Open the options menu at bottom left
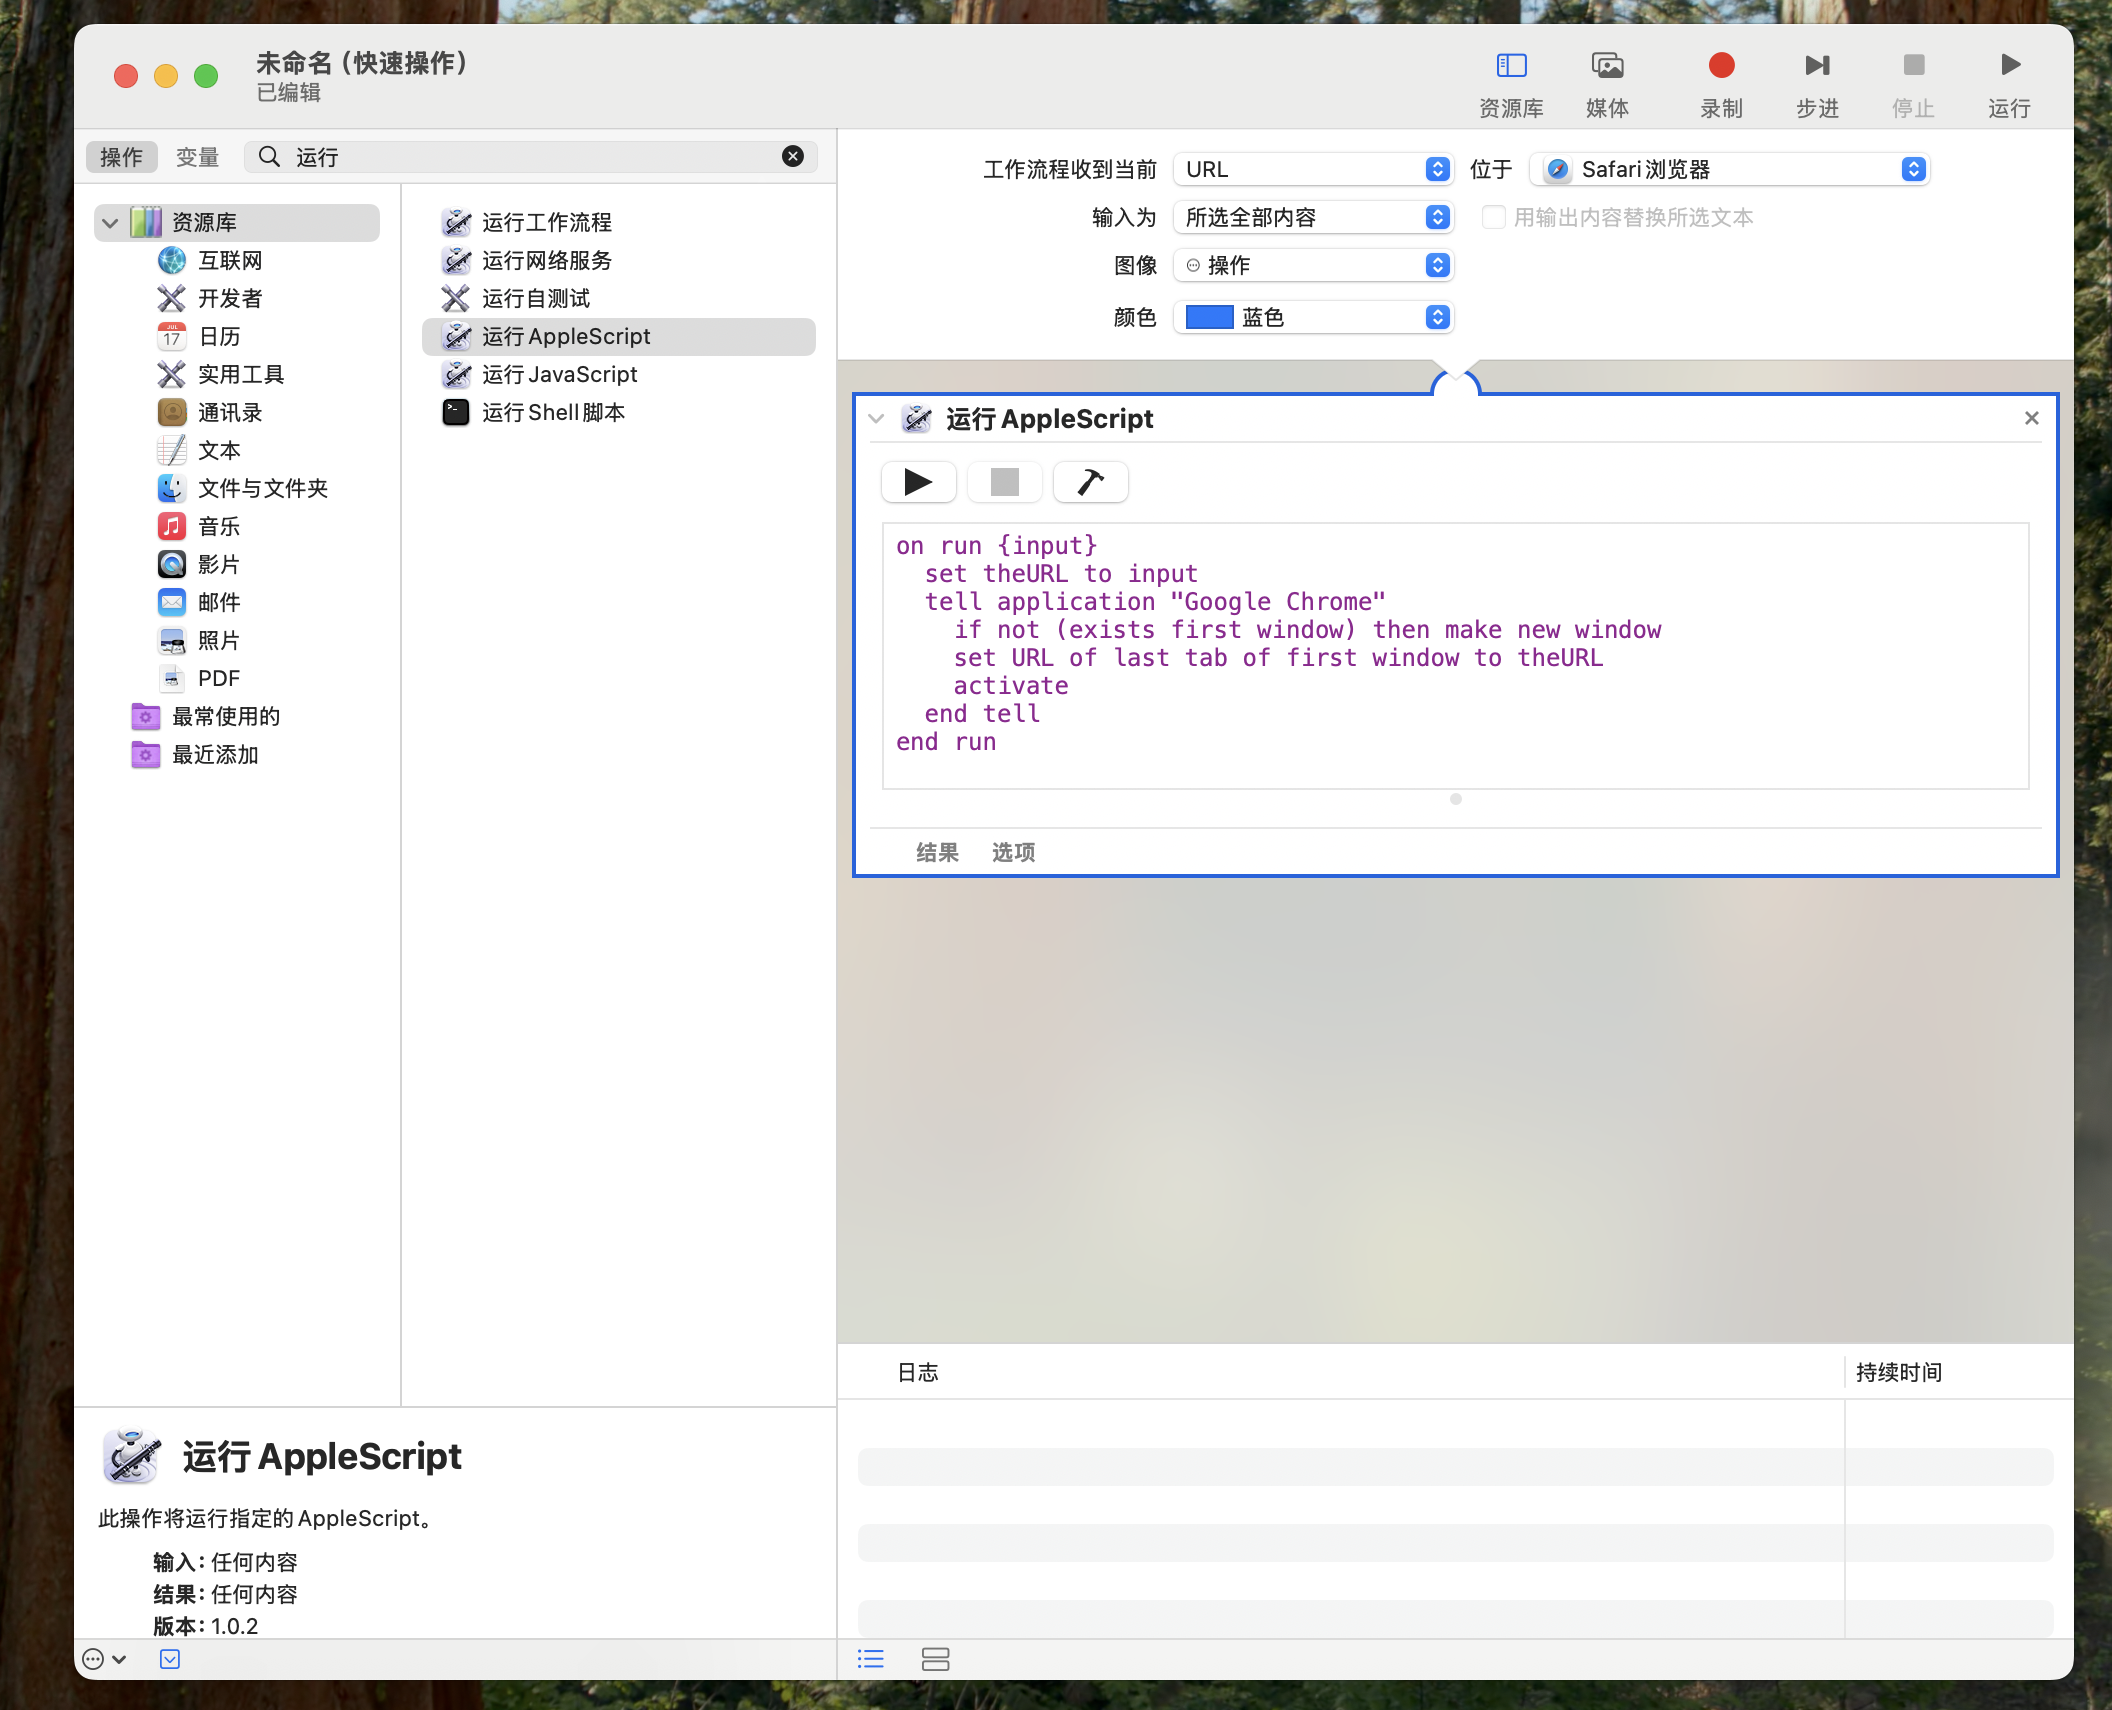Screen dimensions: 2112x1710 (x=104, y=1659)
